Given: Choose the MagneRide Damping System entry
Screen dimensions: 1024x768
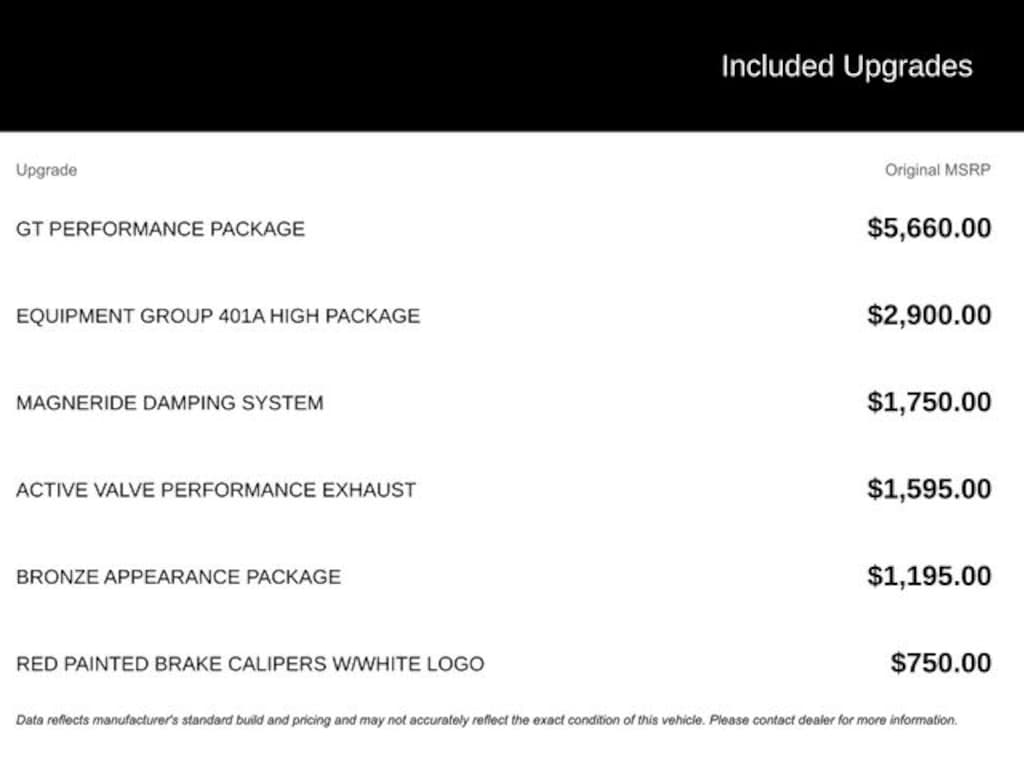Looking at the screenshot, I should pyautogui.click(x=169, y=403).
